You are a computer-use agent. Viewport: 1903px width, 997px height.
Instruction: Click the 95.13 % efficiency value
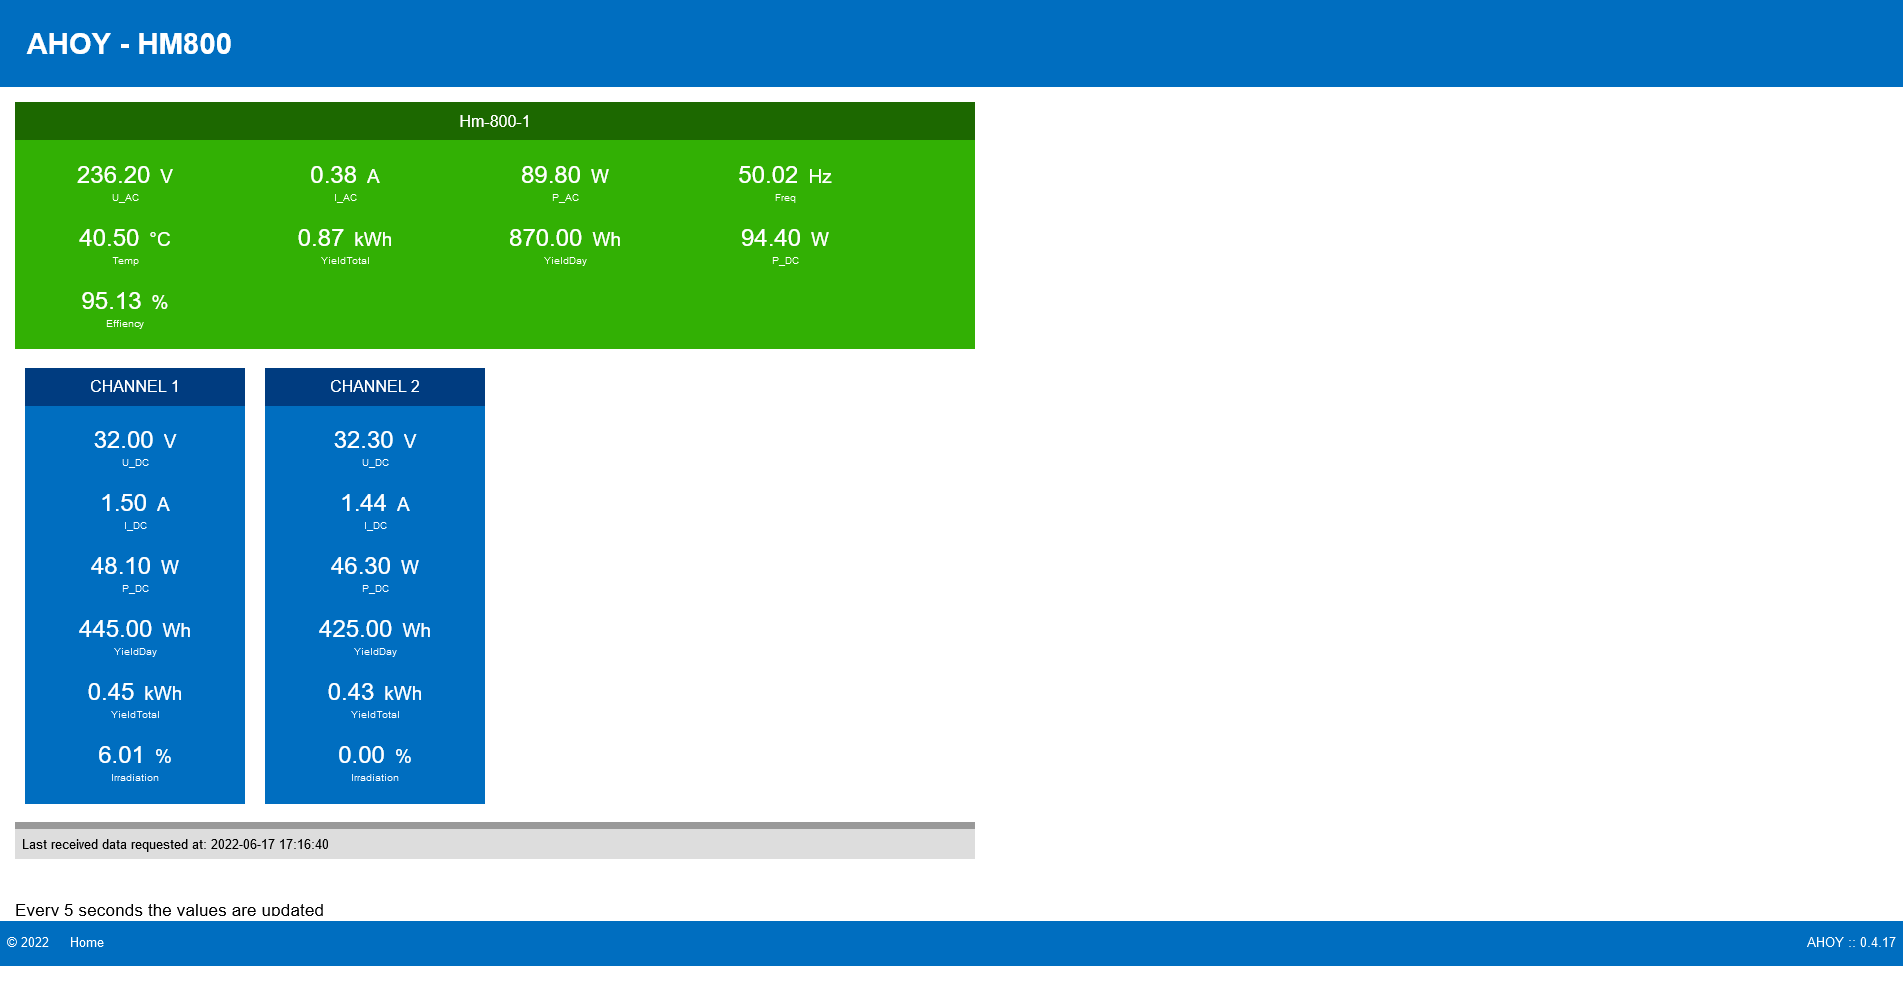[x=125, y=302]
